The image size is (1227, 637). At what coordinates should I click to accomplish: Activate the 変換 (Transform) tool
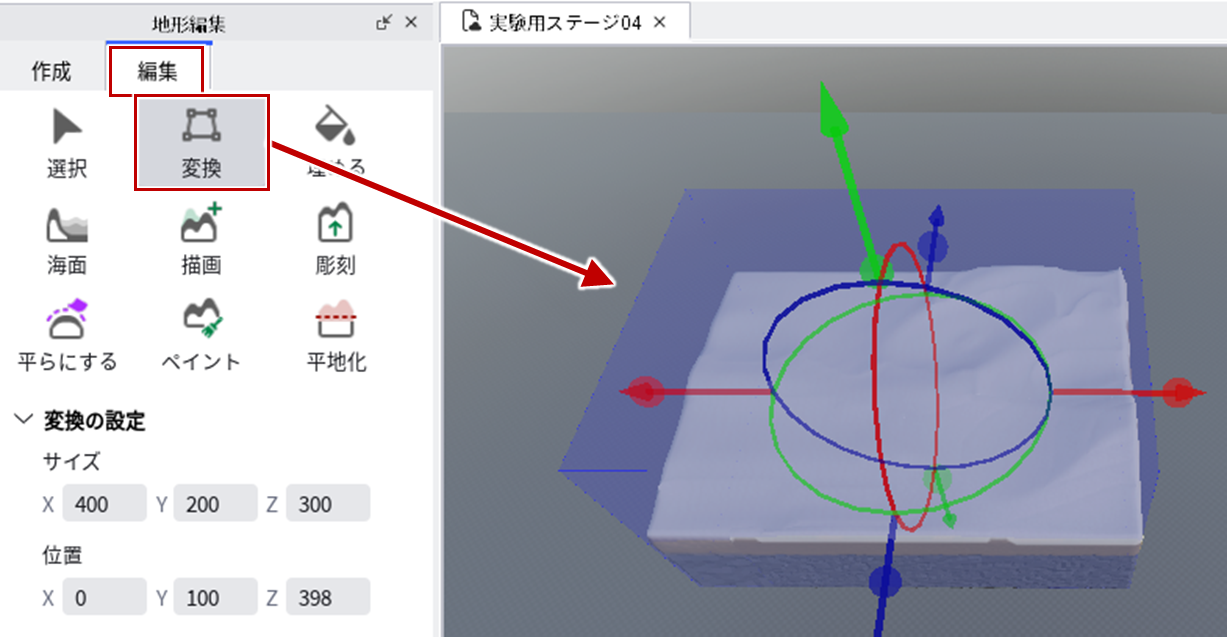tap(201, 143)
